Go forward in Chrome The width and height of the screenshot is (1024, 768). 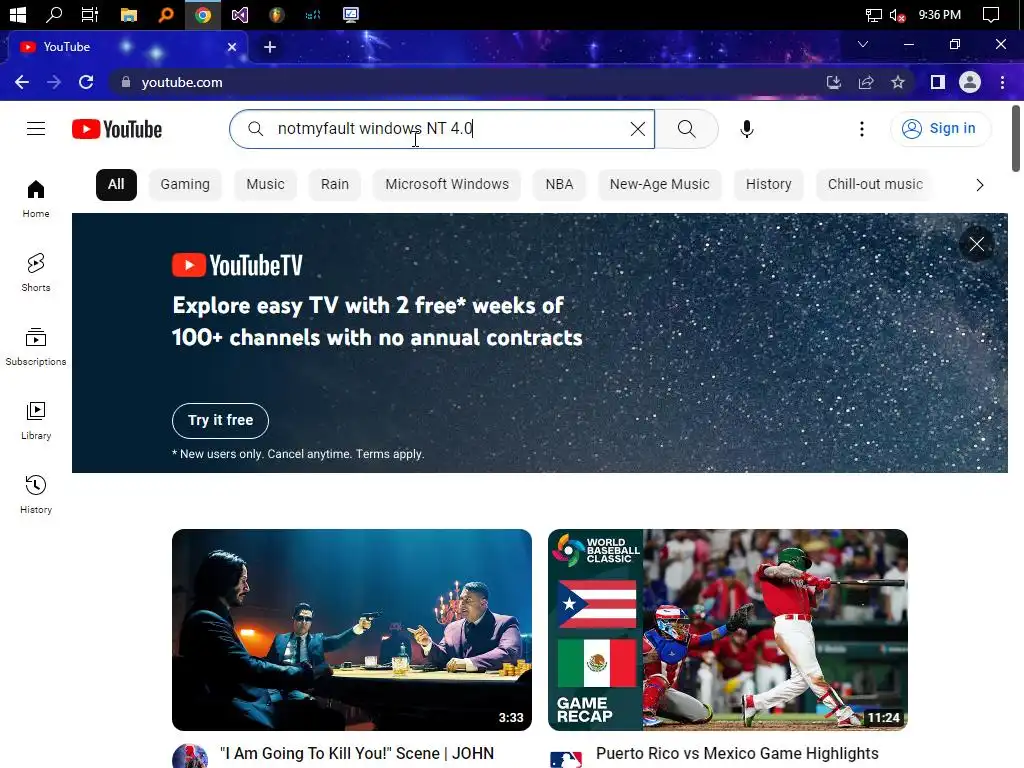tap(54, 82)
